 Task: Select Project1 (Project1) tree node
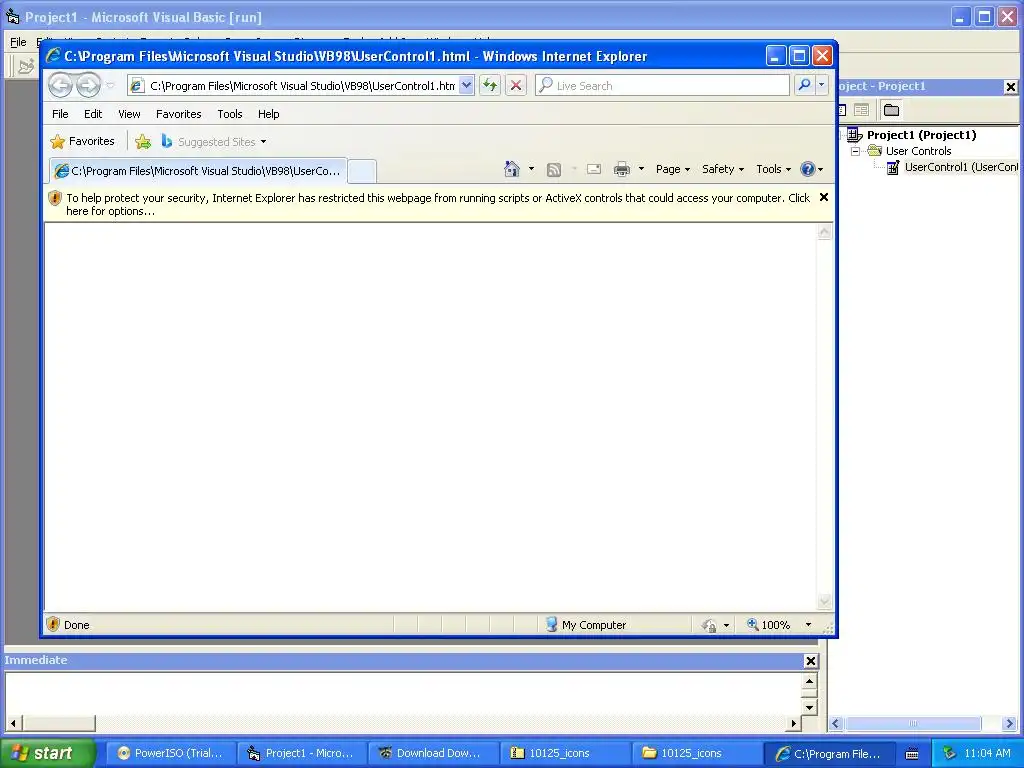click(921, 135)
